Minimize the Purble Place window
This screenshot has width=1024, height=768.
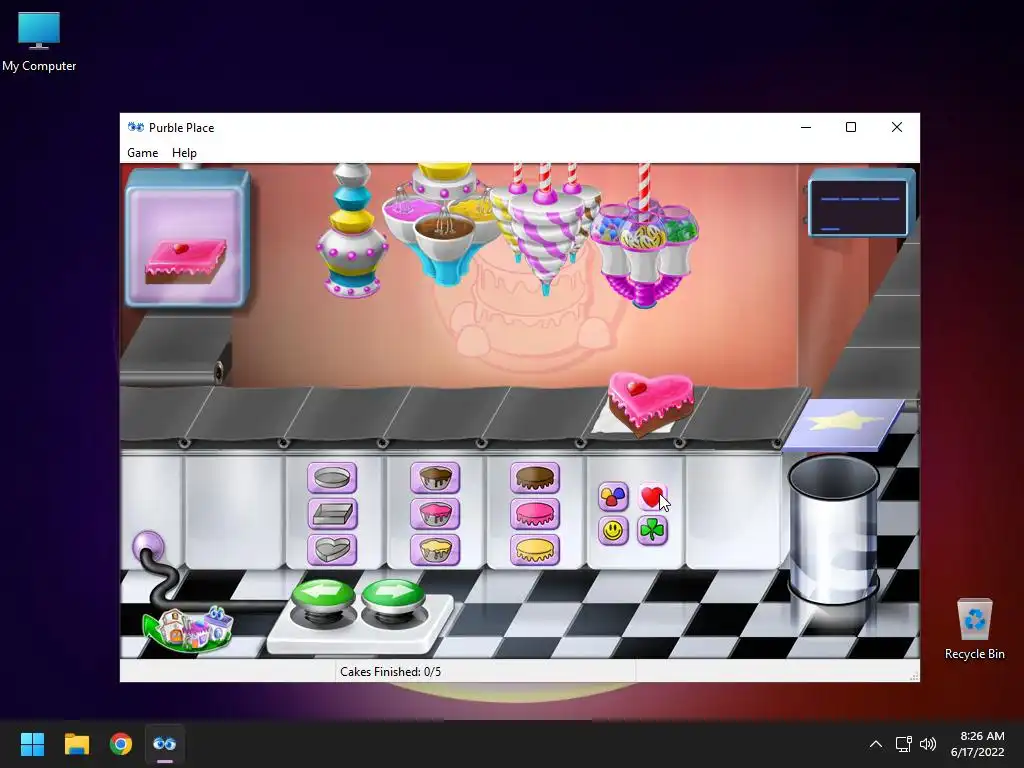(806, 127)
